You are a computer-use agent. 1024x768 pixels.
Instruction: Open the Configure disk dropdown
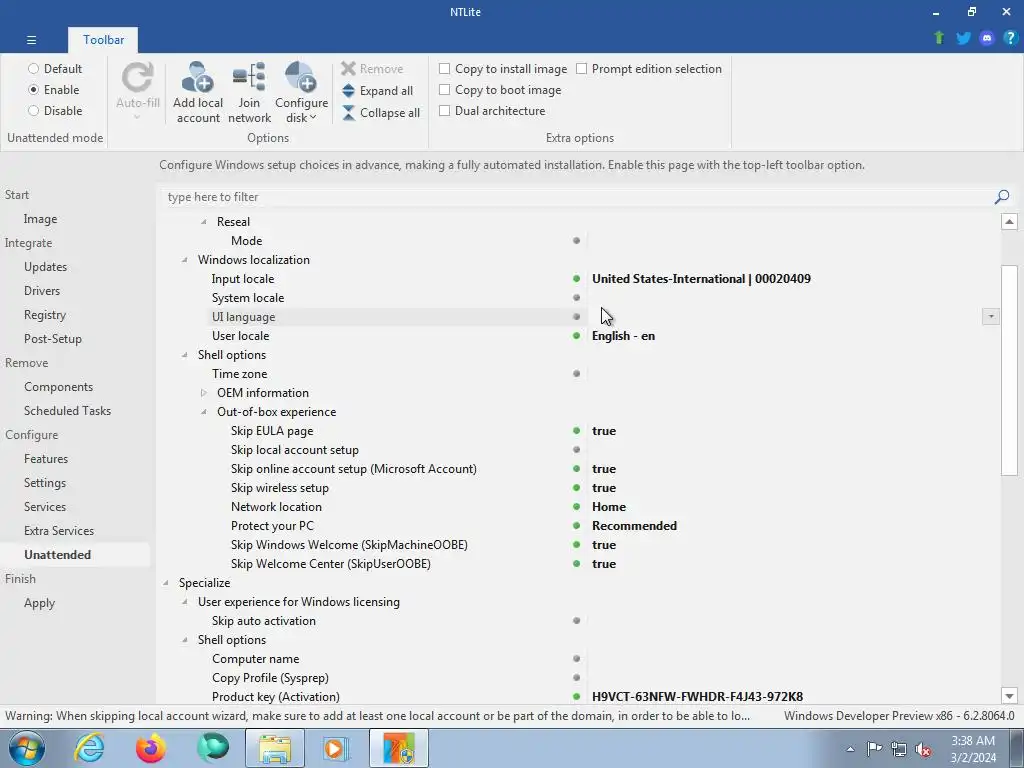[301, 92]
